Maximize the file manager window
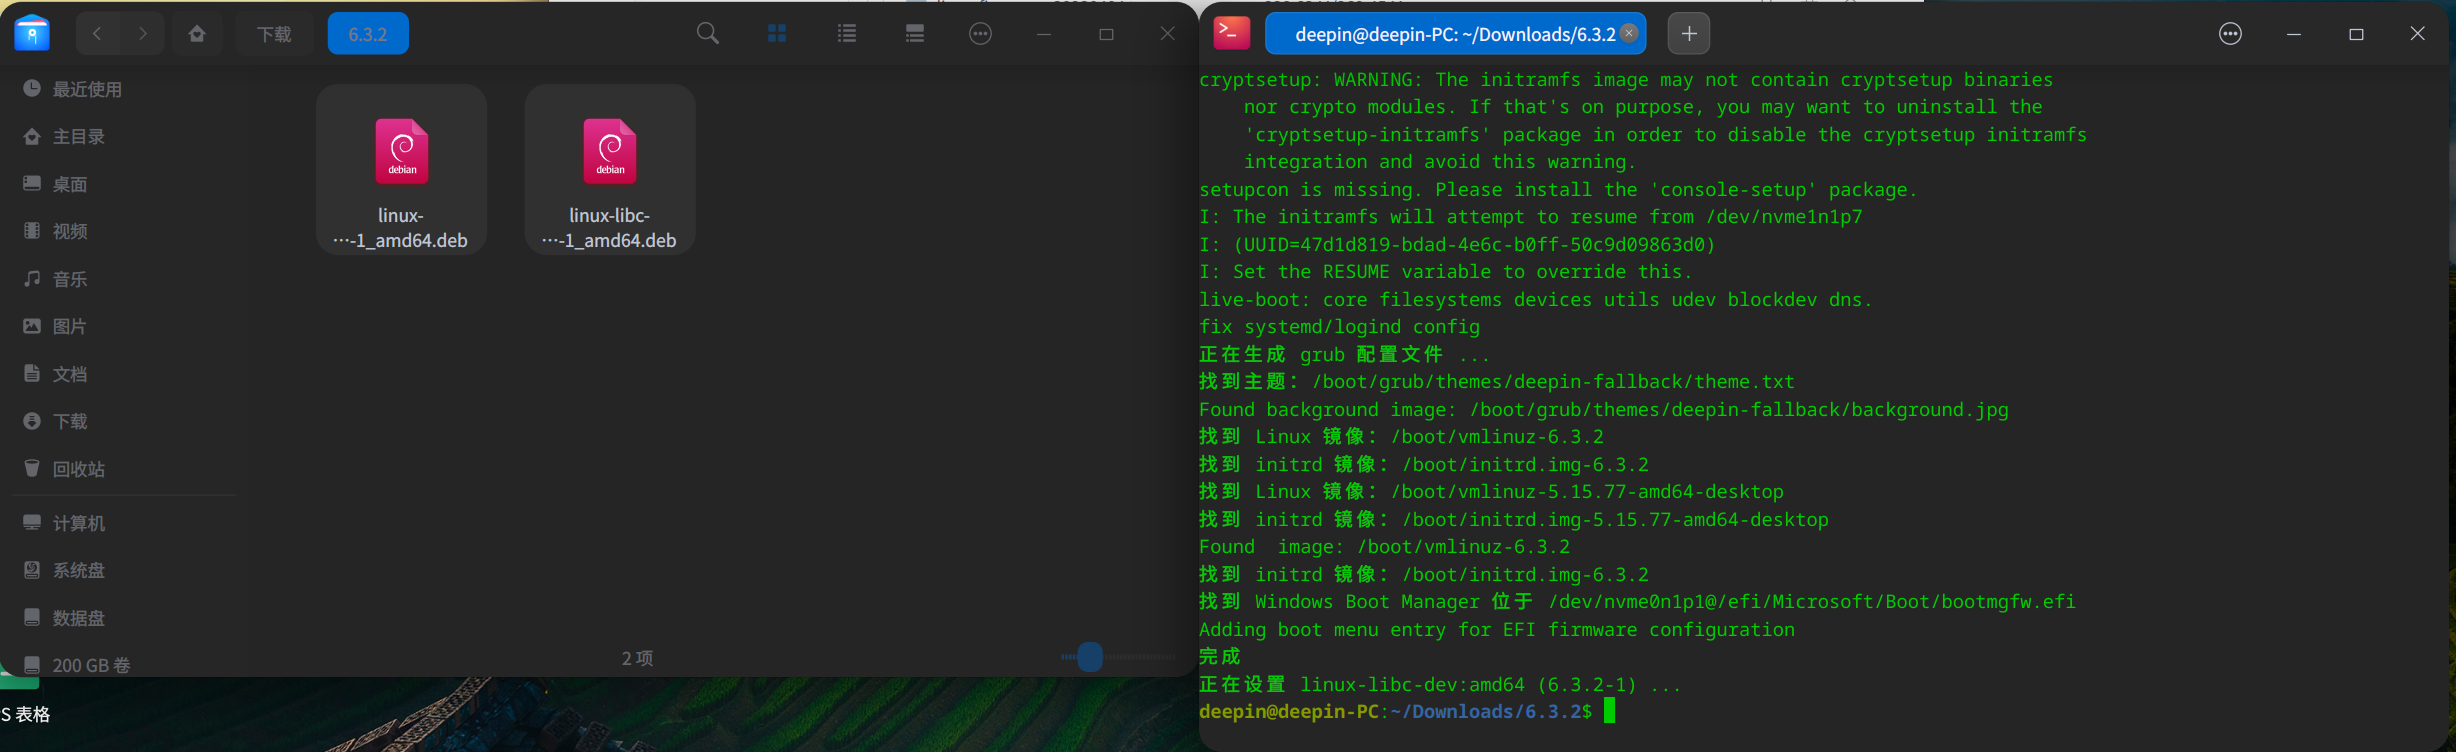 click(1106, 34)
